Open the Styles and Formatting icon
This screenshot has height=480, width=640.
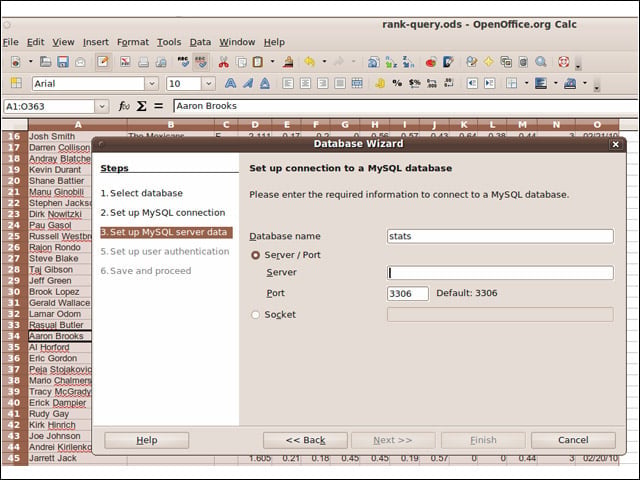16,83
